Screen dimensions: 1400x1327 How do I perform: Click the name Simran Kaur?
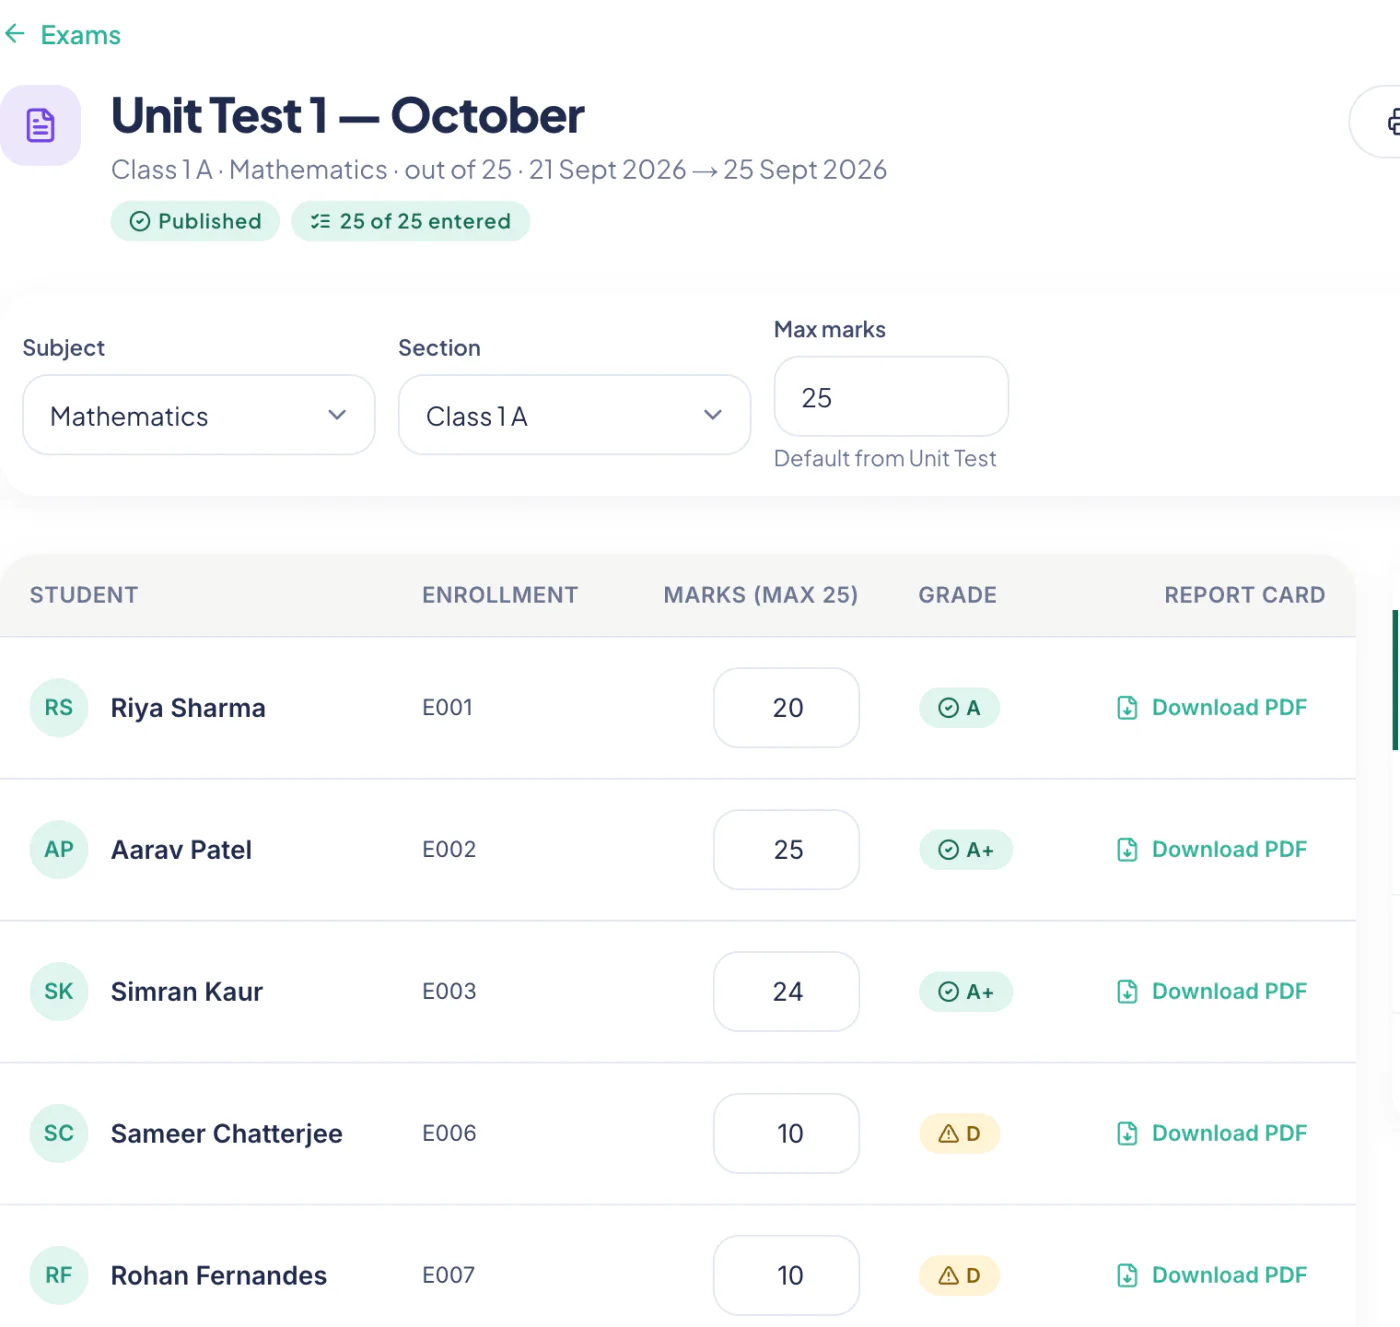click(x=187, y=992)
